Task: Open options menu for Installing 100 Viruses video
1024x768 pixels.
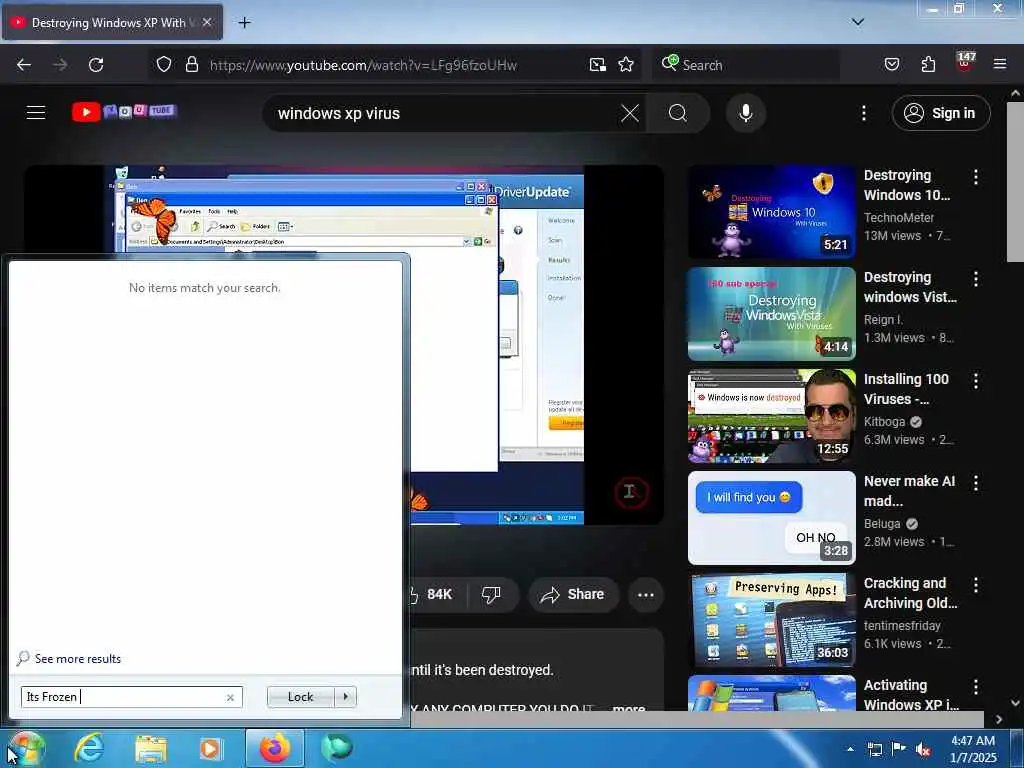Action: tap(976, 381)
